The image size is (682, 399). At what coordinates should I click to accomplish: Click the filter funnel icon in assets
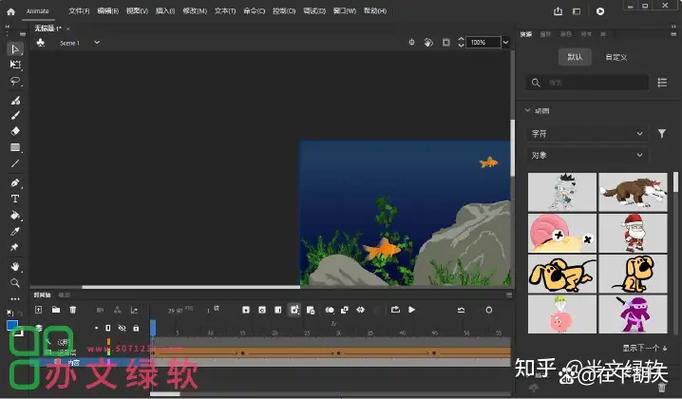coord(662,134)
